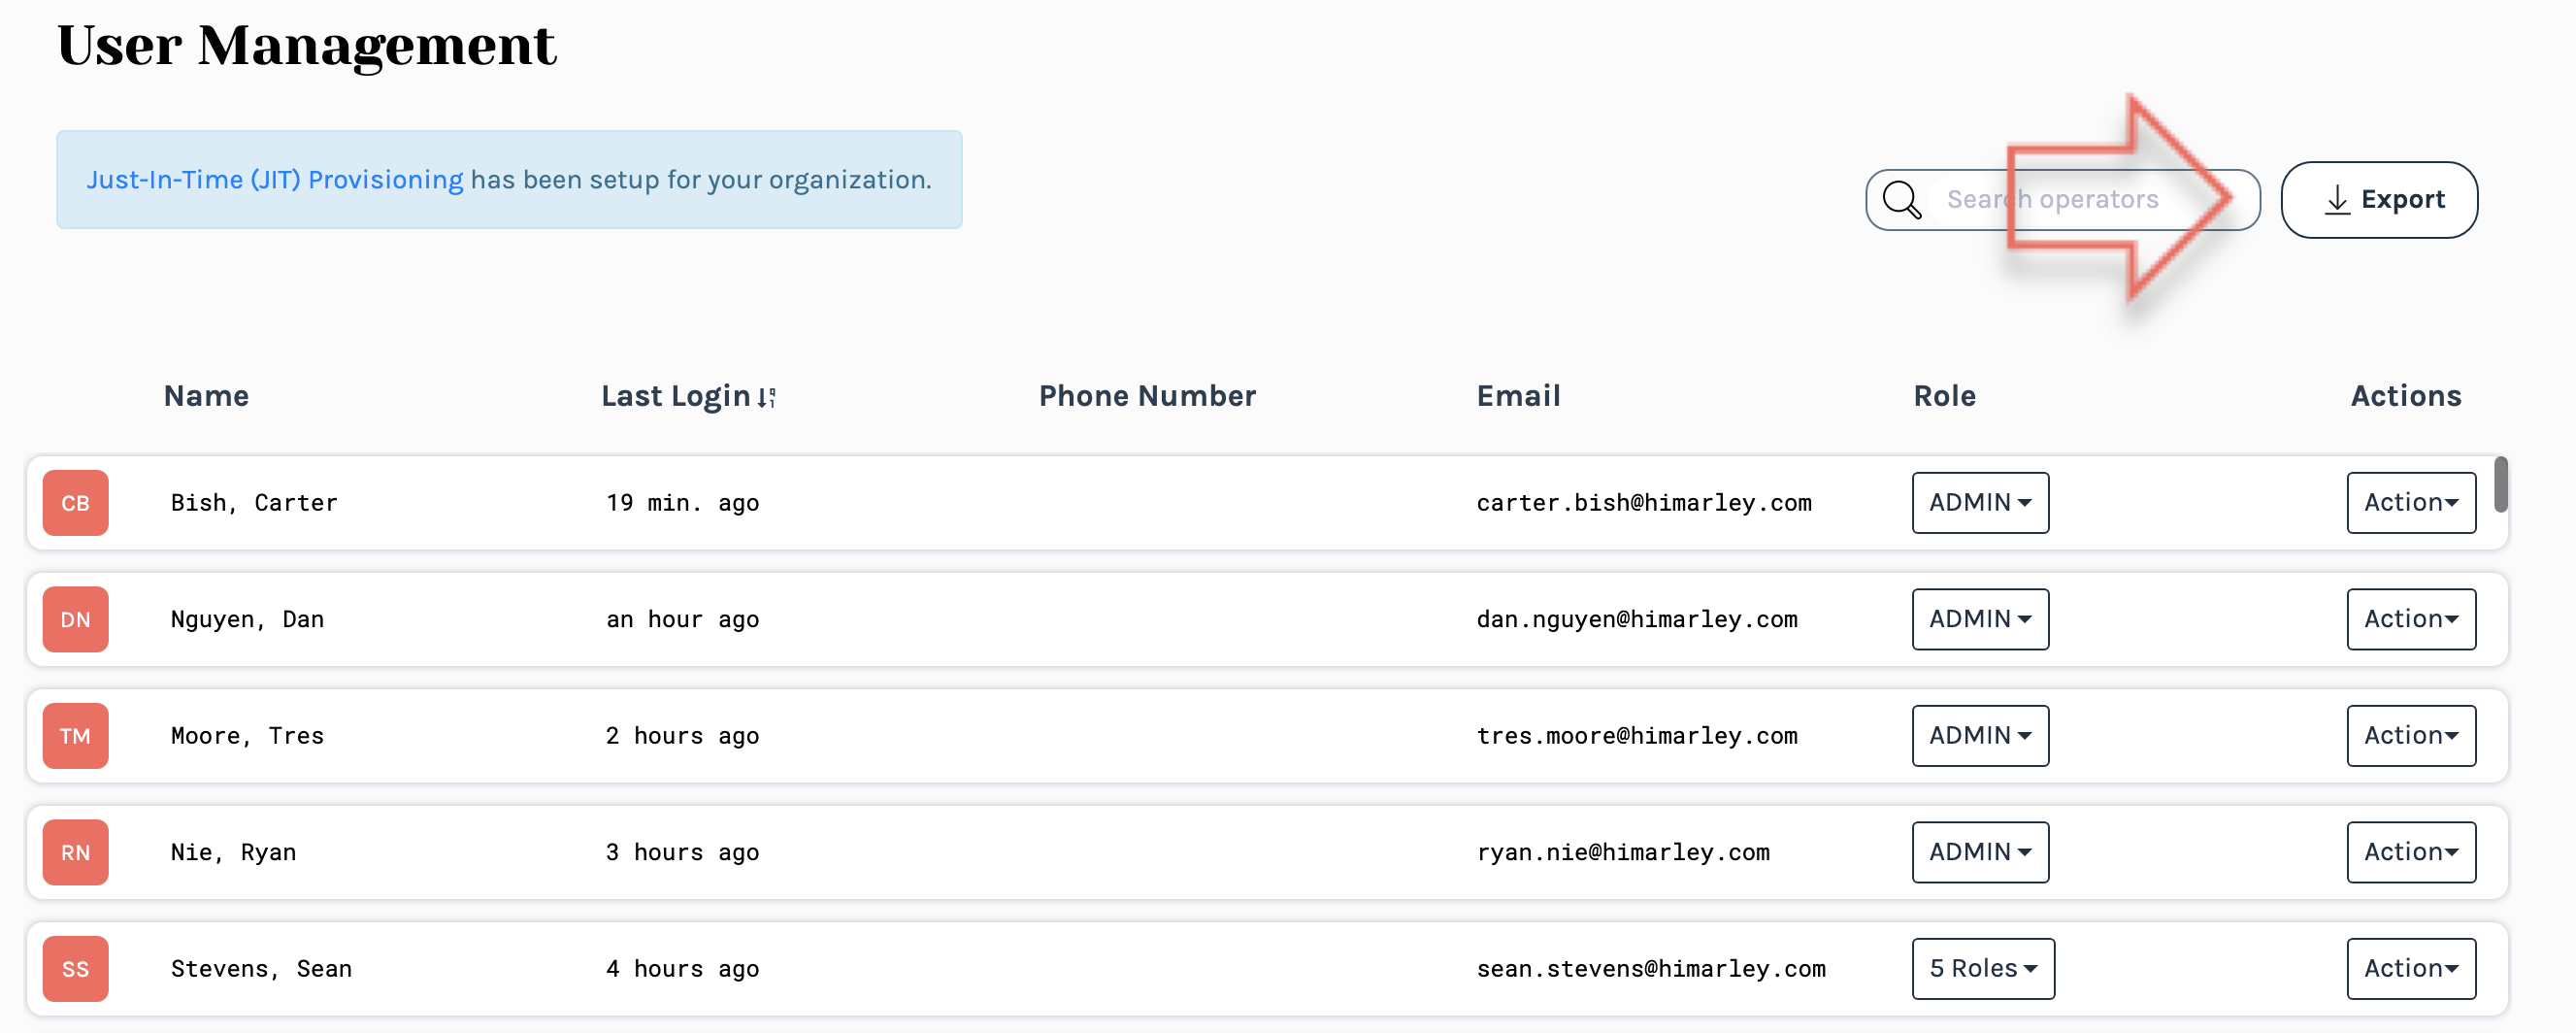Open the Action menu for Ryan Nie
This screenshot has height=1033, width=2576.
point(2410,852)
